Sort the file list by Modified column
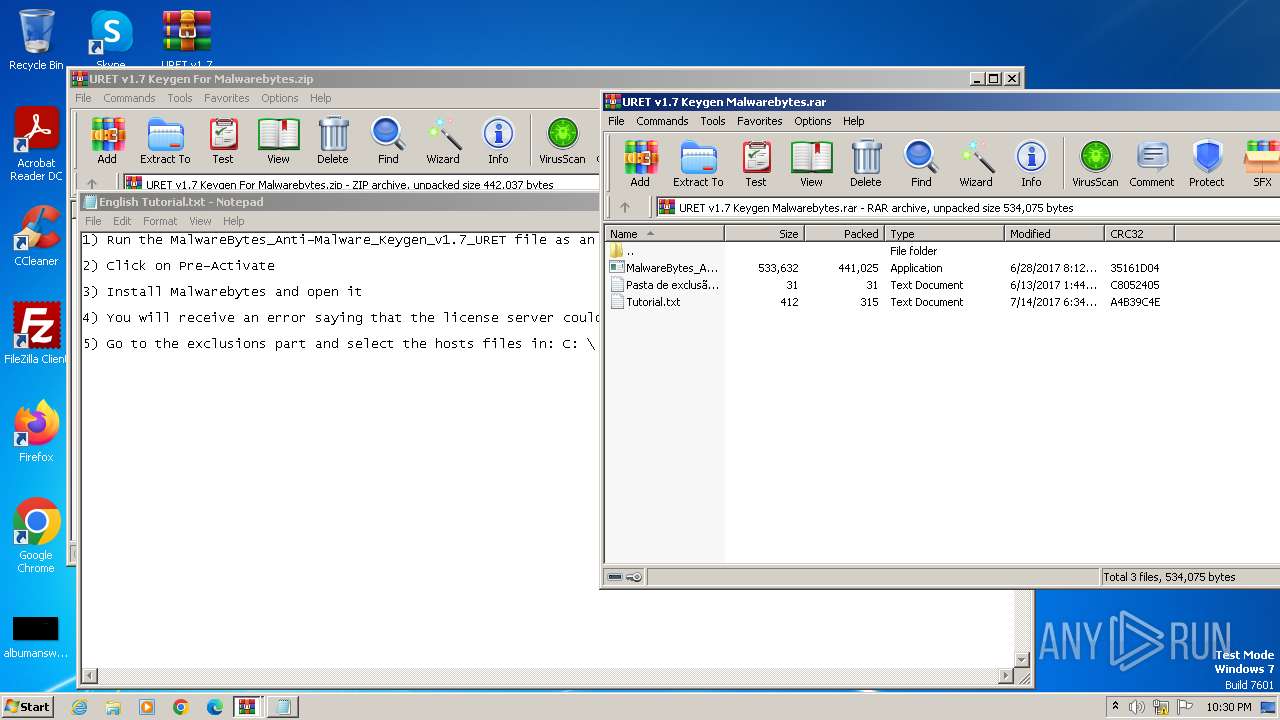 1054,234
